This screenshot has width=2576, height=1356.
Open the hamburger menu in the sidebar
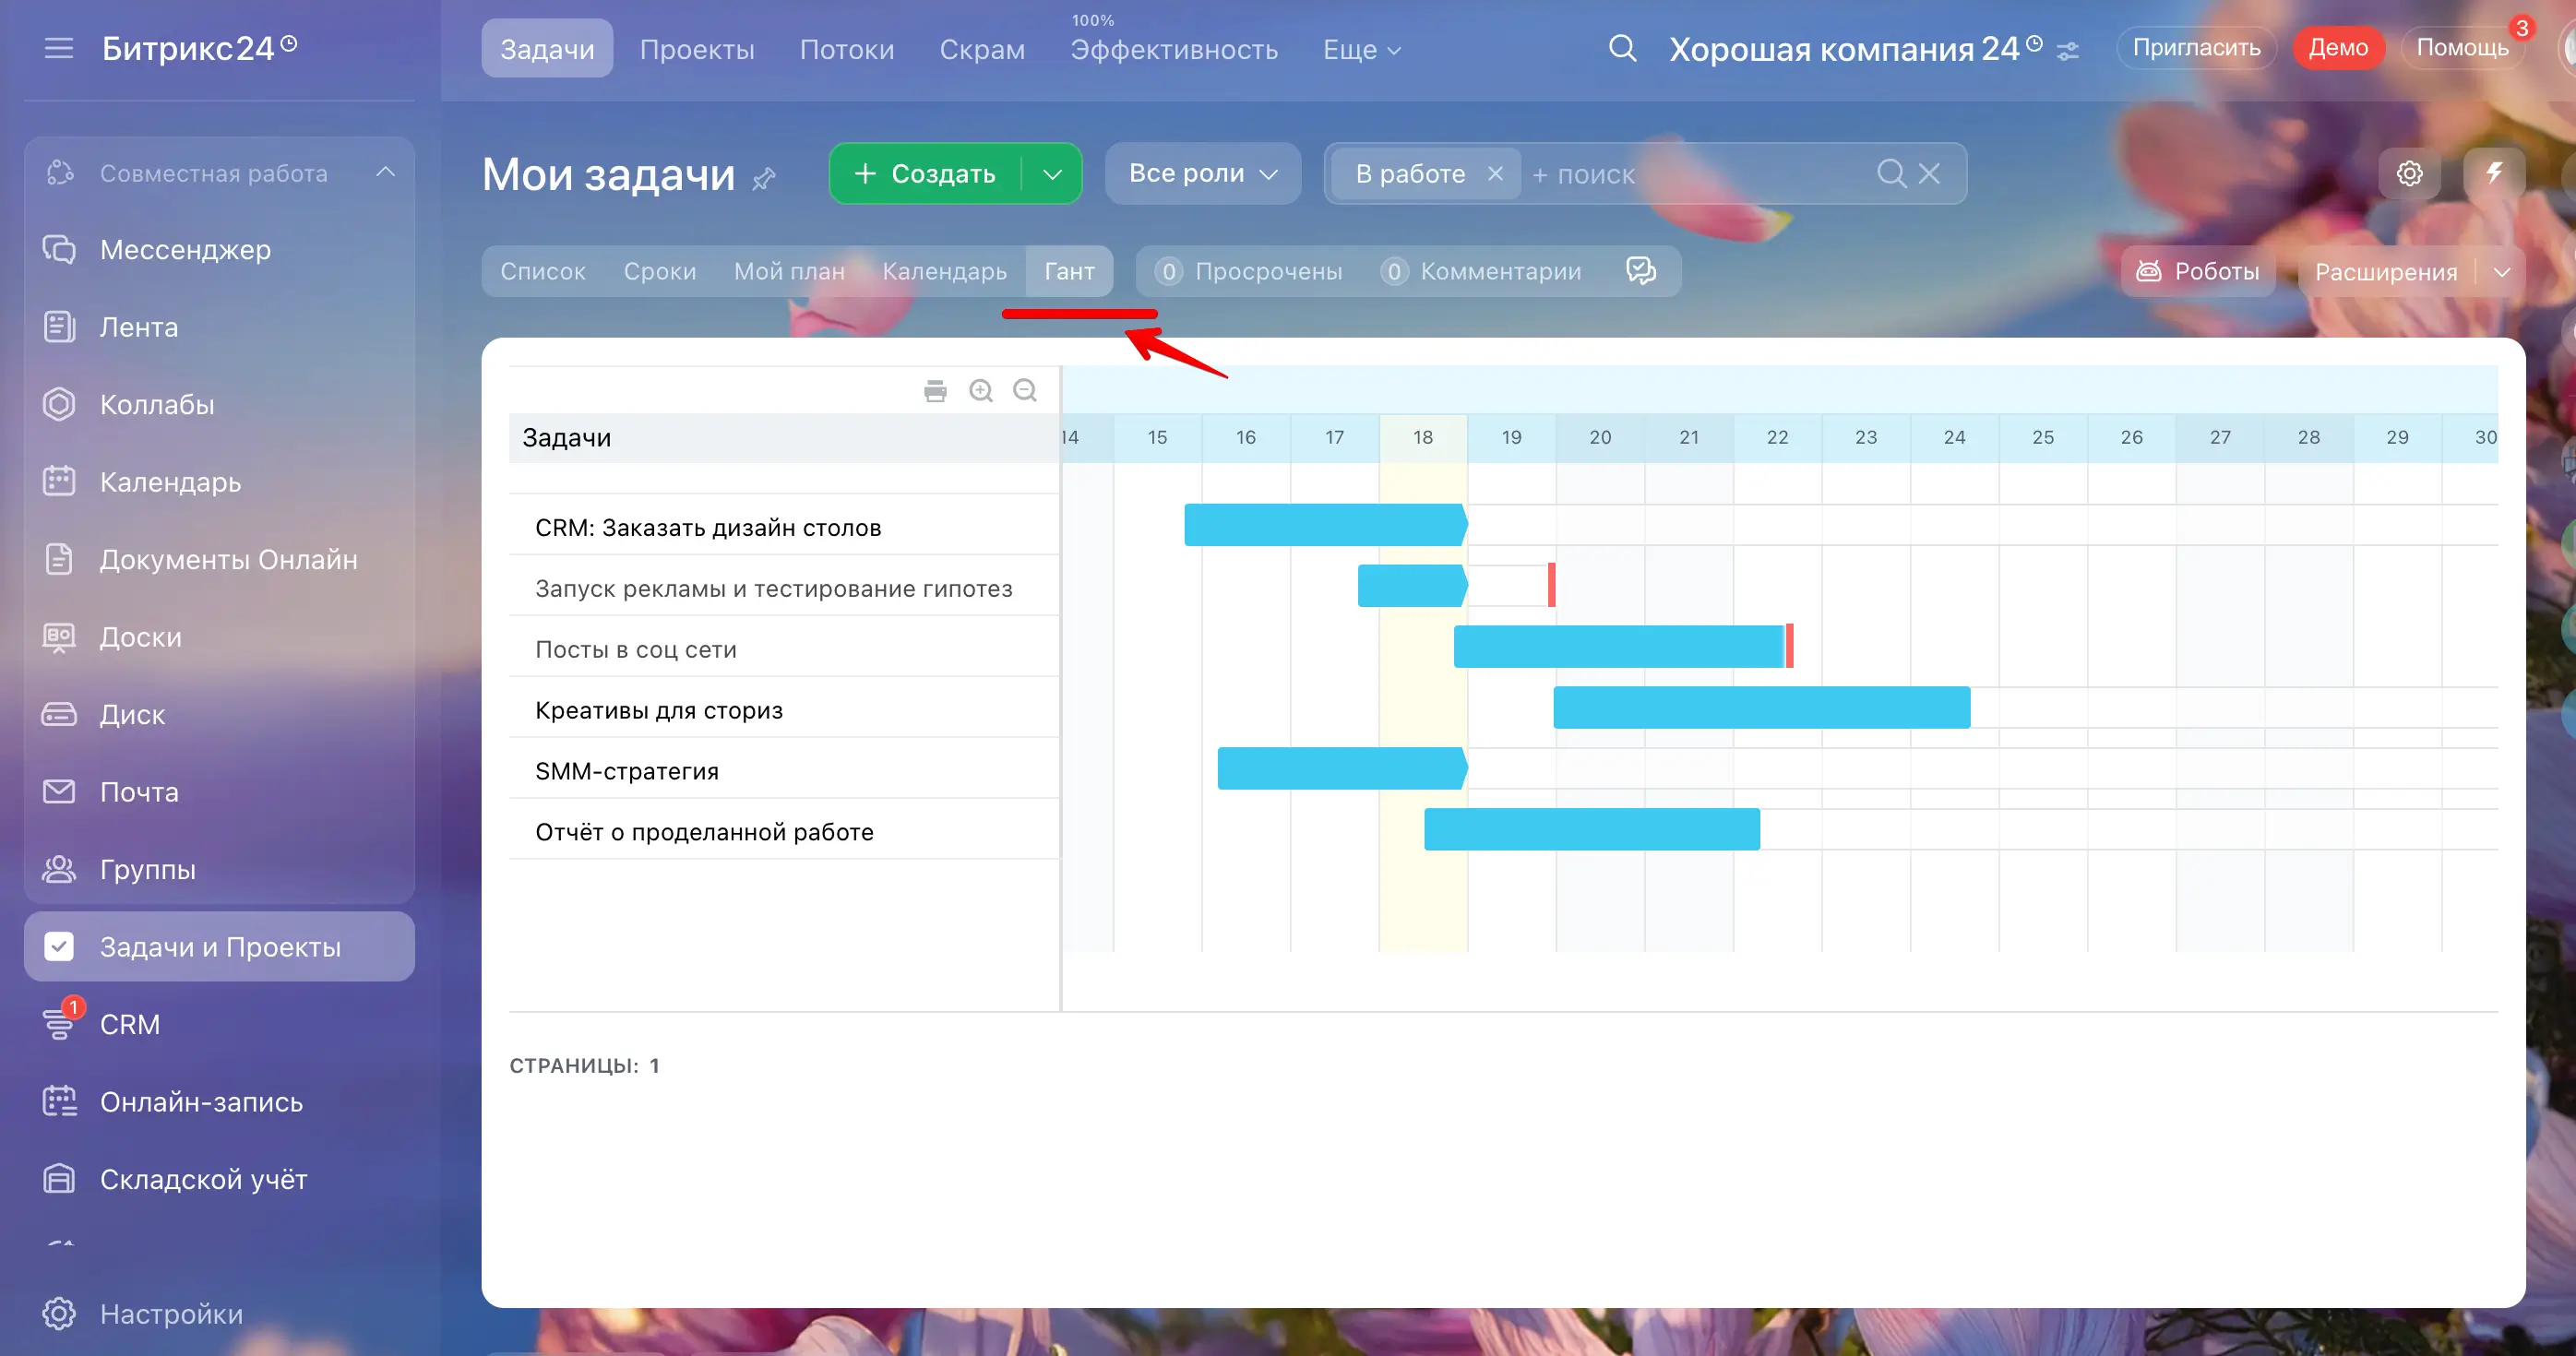[59, 48]
